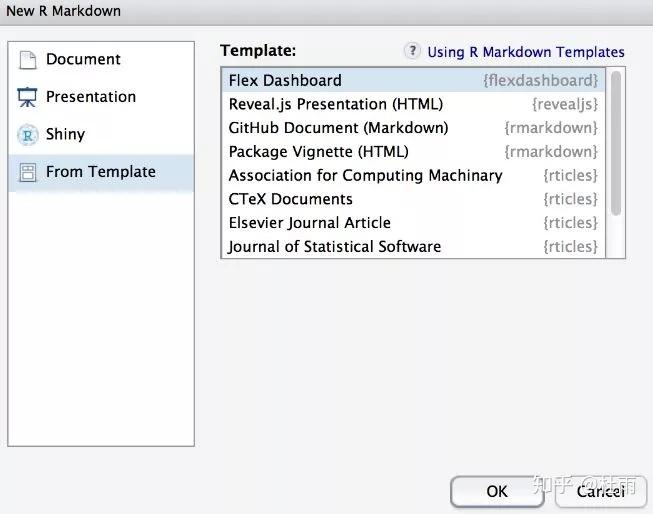Click the template list scrollbar
The height and width of the screenshot is (514, 653).
tap(616, 140)
